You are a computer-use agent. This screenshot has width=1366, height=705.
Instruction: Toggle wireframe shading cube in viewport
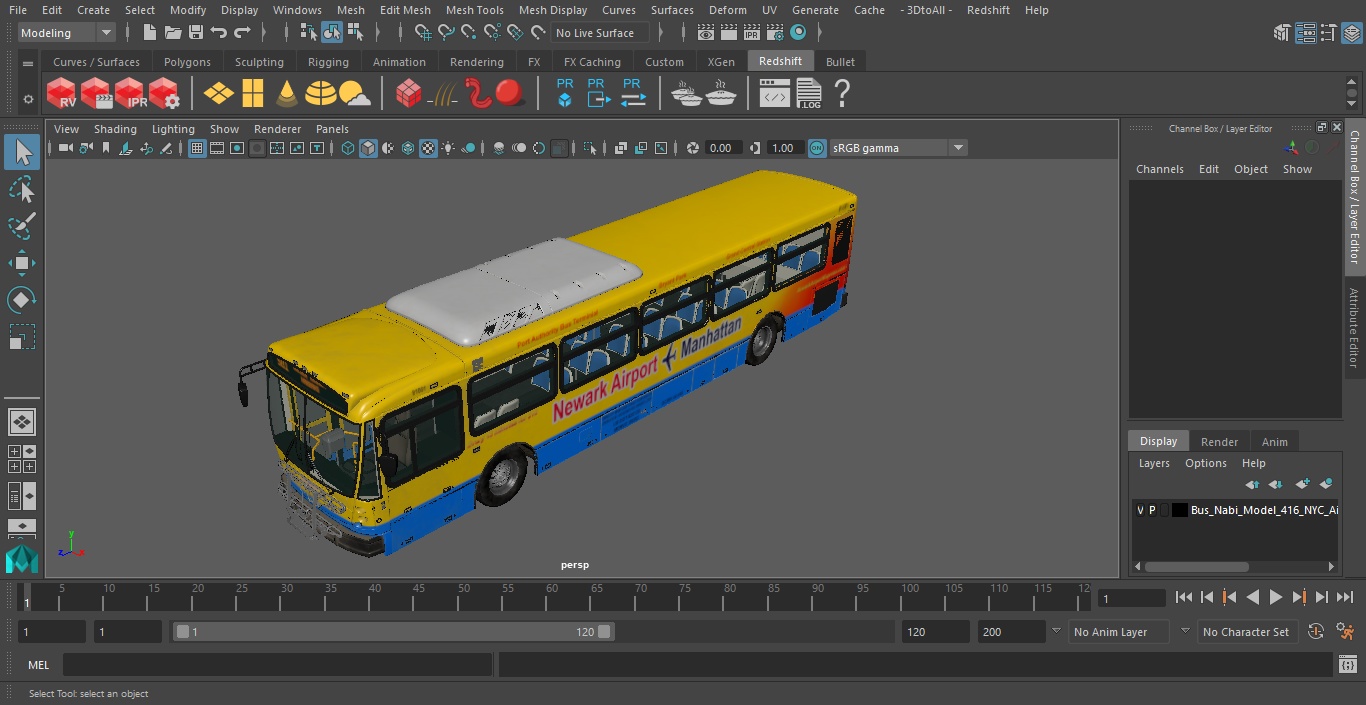pos(347,148)
